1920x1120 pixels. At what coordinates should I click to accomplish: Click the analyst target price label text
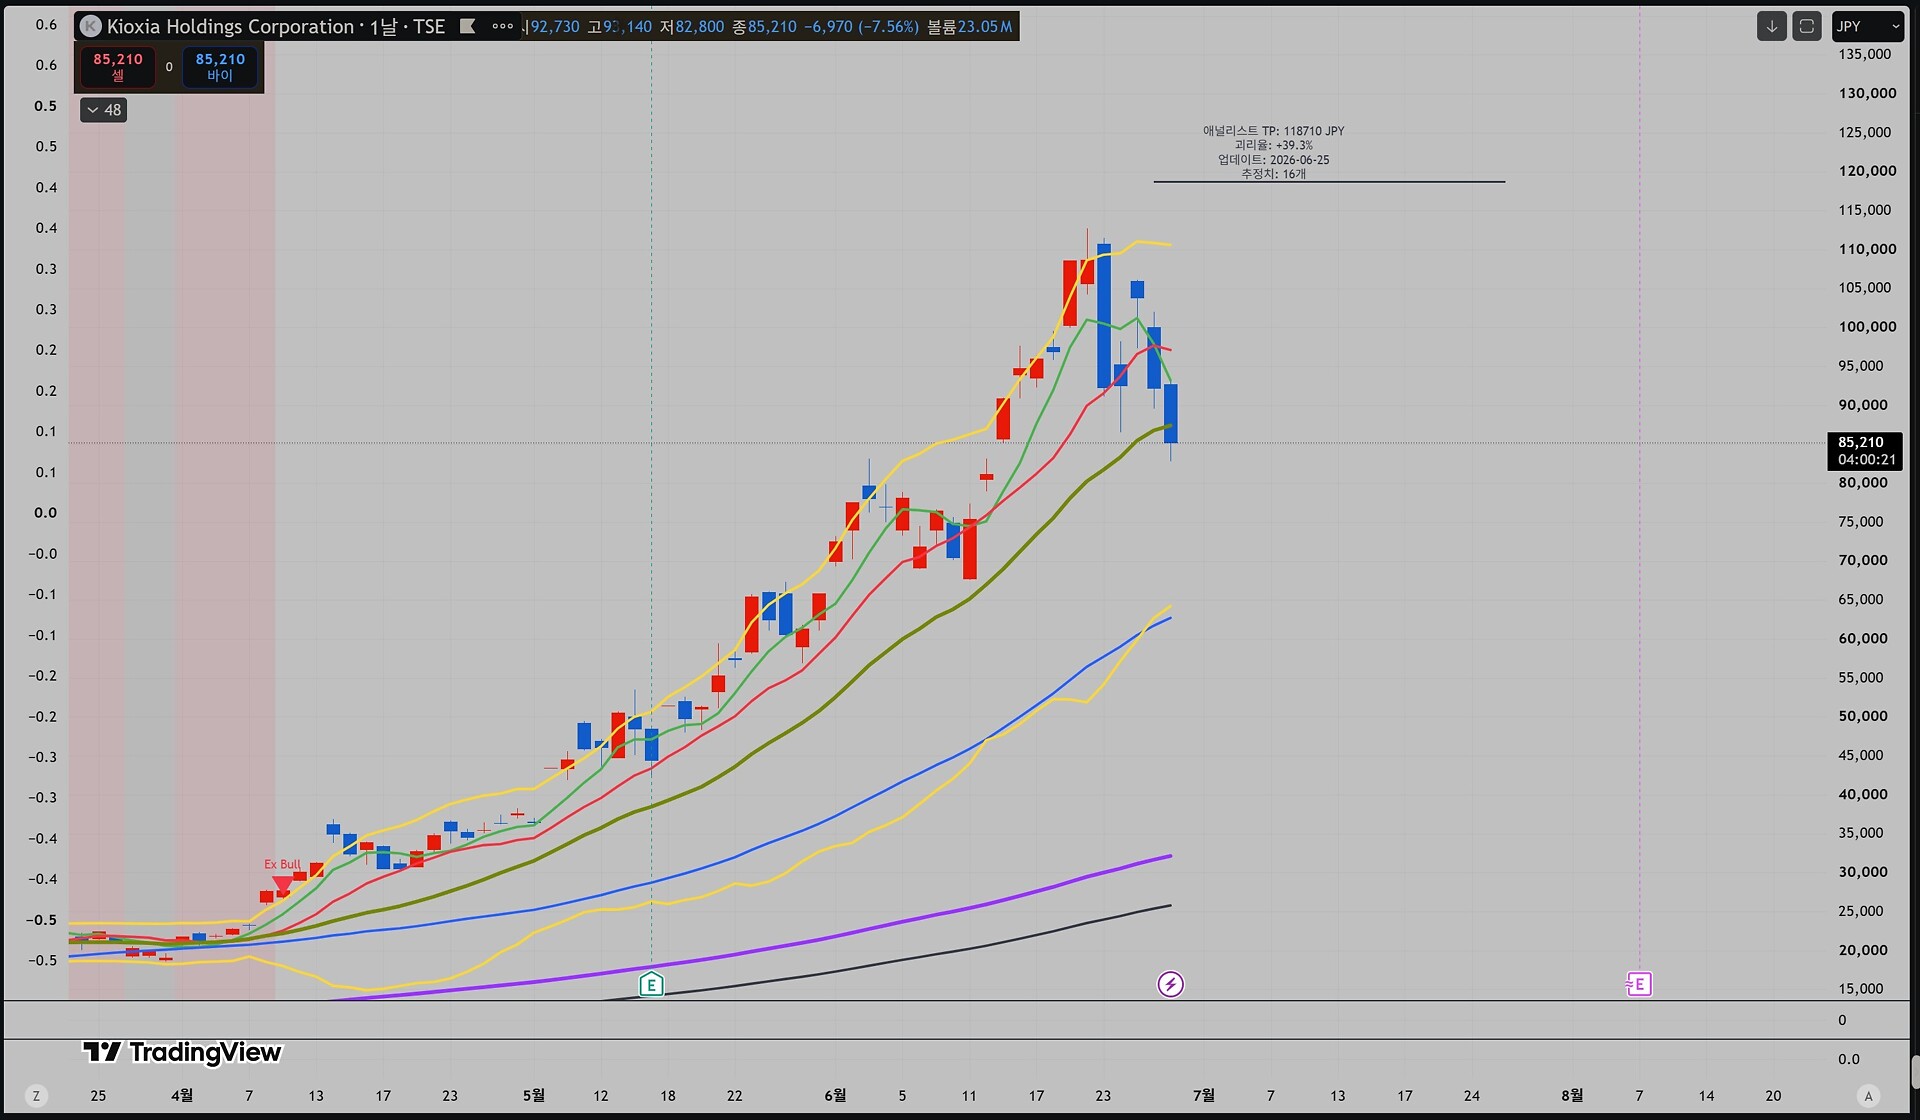coord(1273,131)
